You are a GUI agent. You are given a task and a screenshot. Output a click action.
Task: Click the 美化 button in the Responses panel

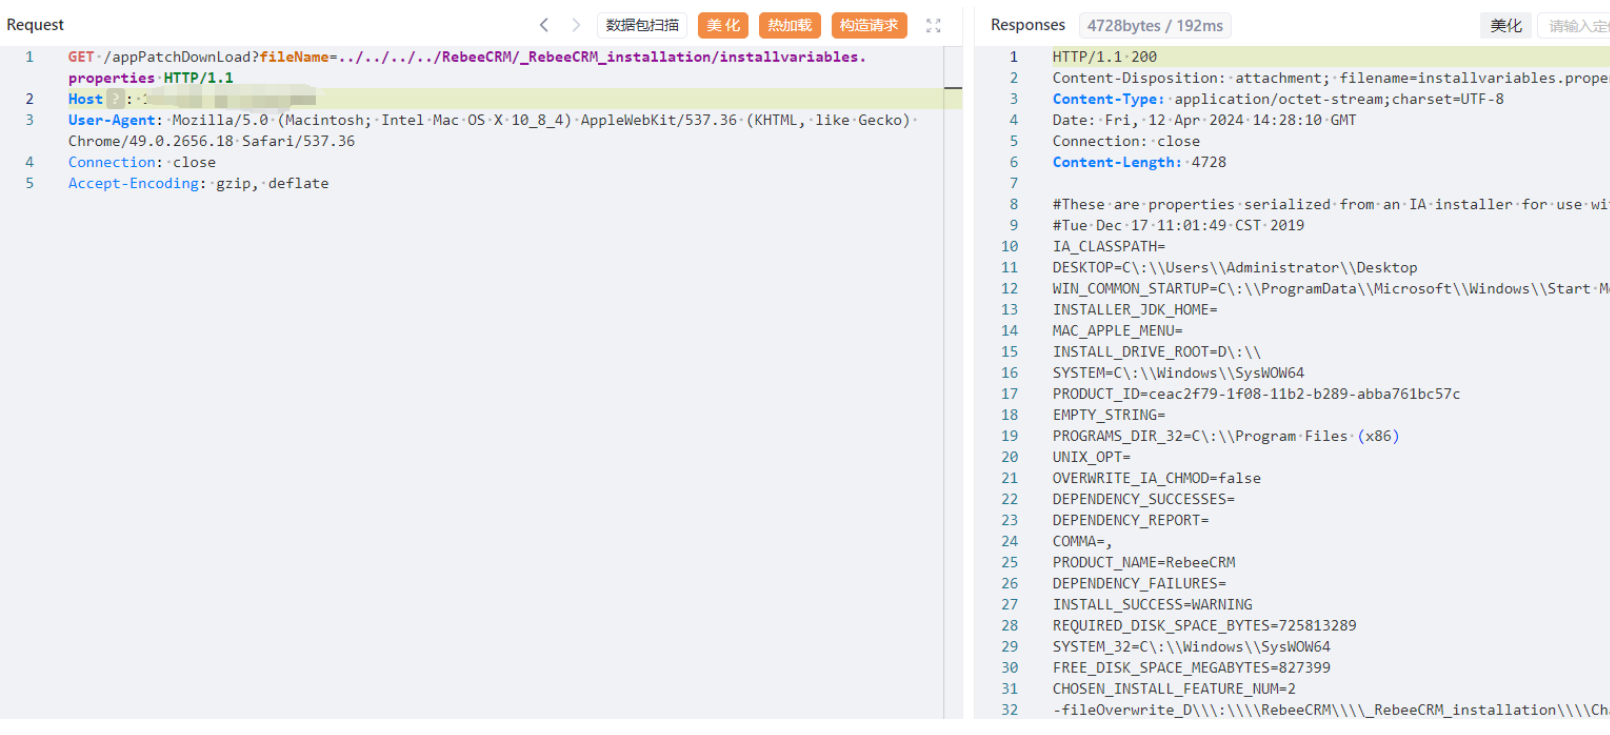tap(1505, 26)
